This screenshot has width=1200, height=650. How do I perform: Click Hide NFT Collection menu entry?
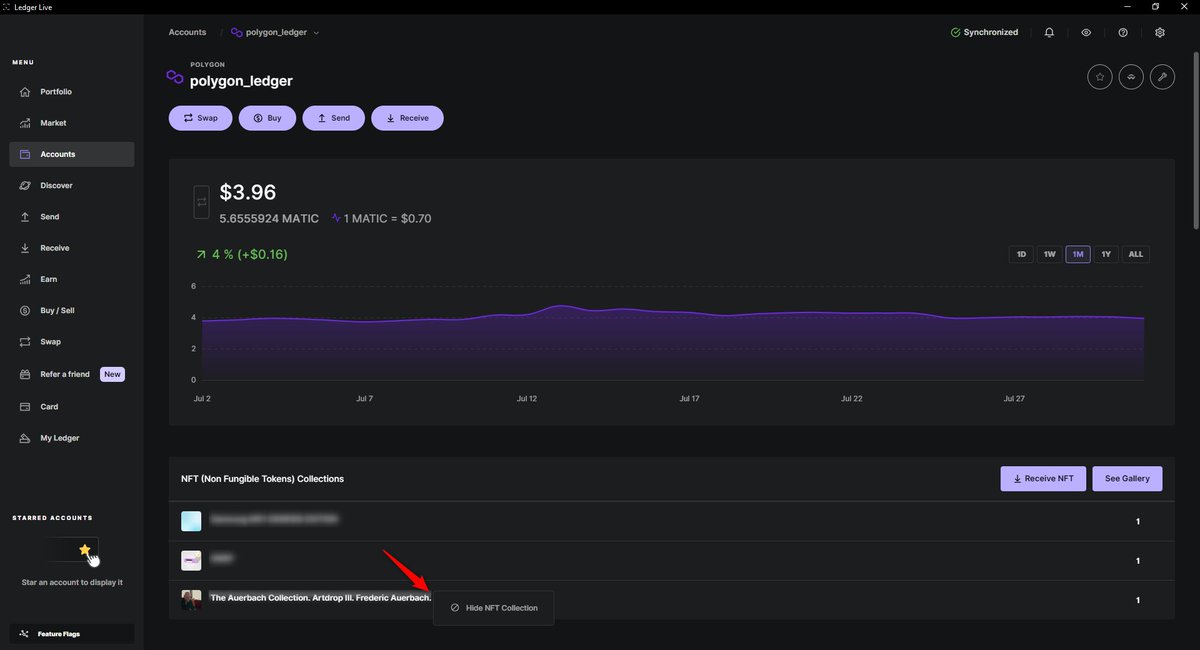point(493,608)
